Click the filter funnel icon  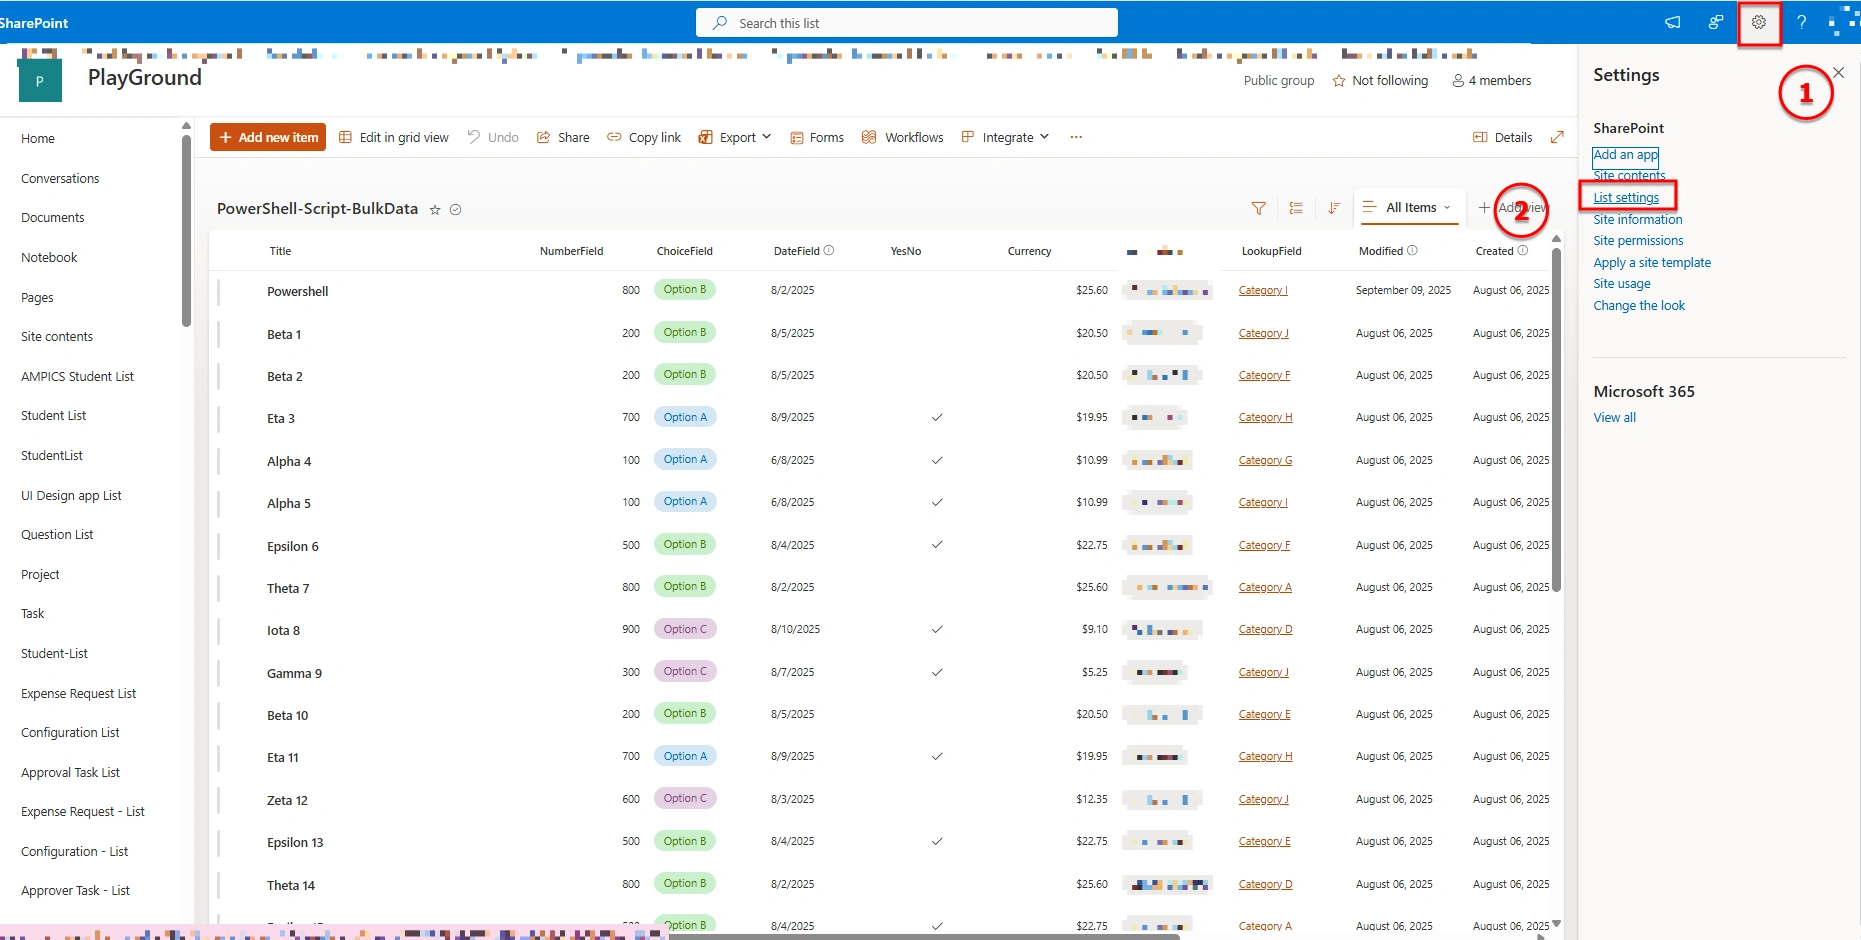pyautogui.click(x=1259, y=208)
